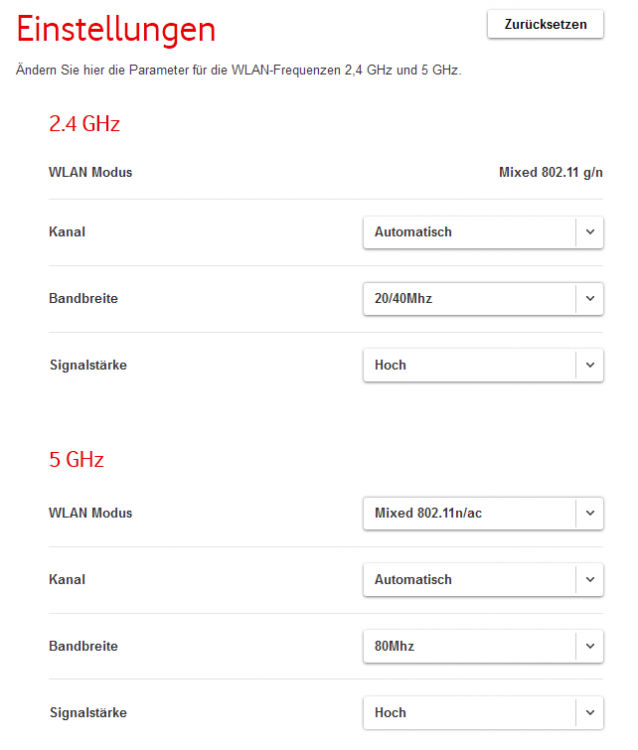Image resolution: width=638 pixels, height=750 pixels.
Task: Open the 5 GHz Automatisch channel dropdown
Action: [470, 579]
